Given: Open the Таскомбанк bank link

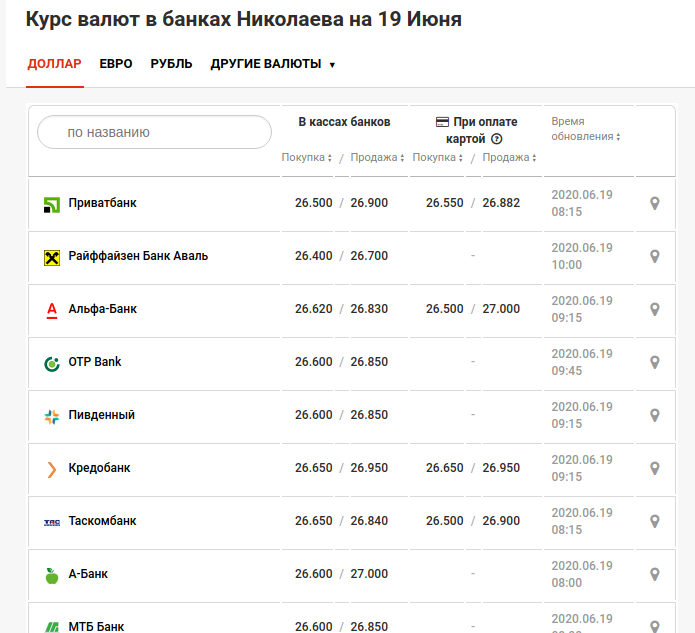Looking at the screenshot, I should 102,521.
